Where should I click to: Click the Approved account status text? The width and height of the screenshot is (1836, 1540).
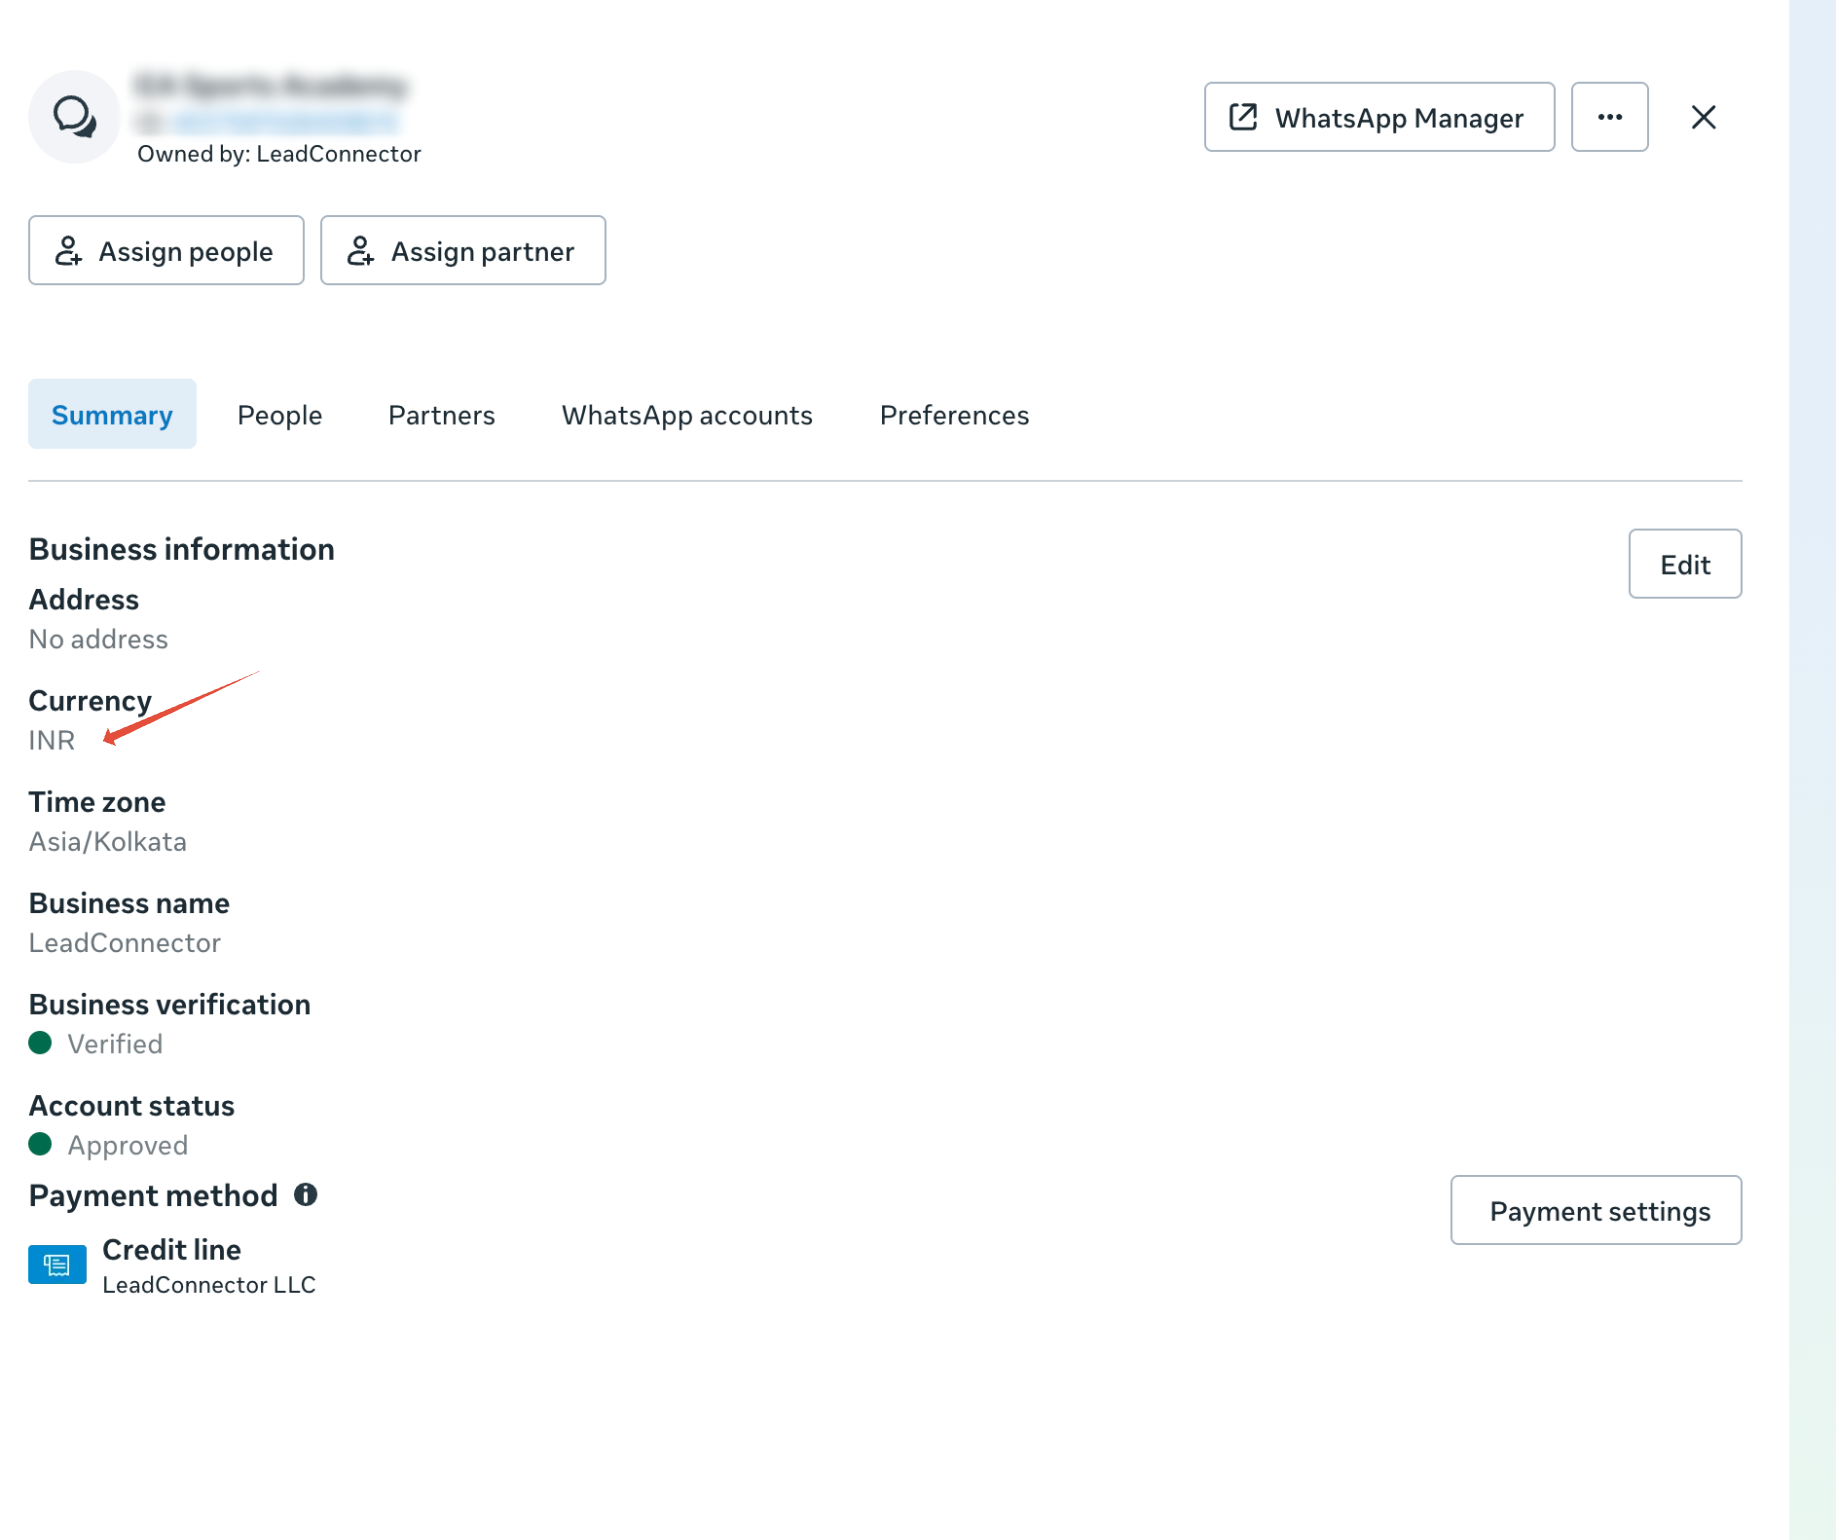pos(127,1145)
